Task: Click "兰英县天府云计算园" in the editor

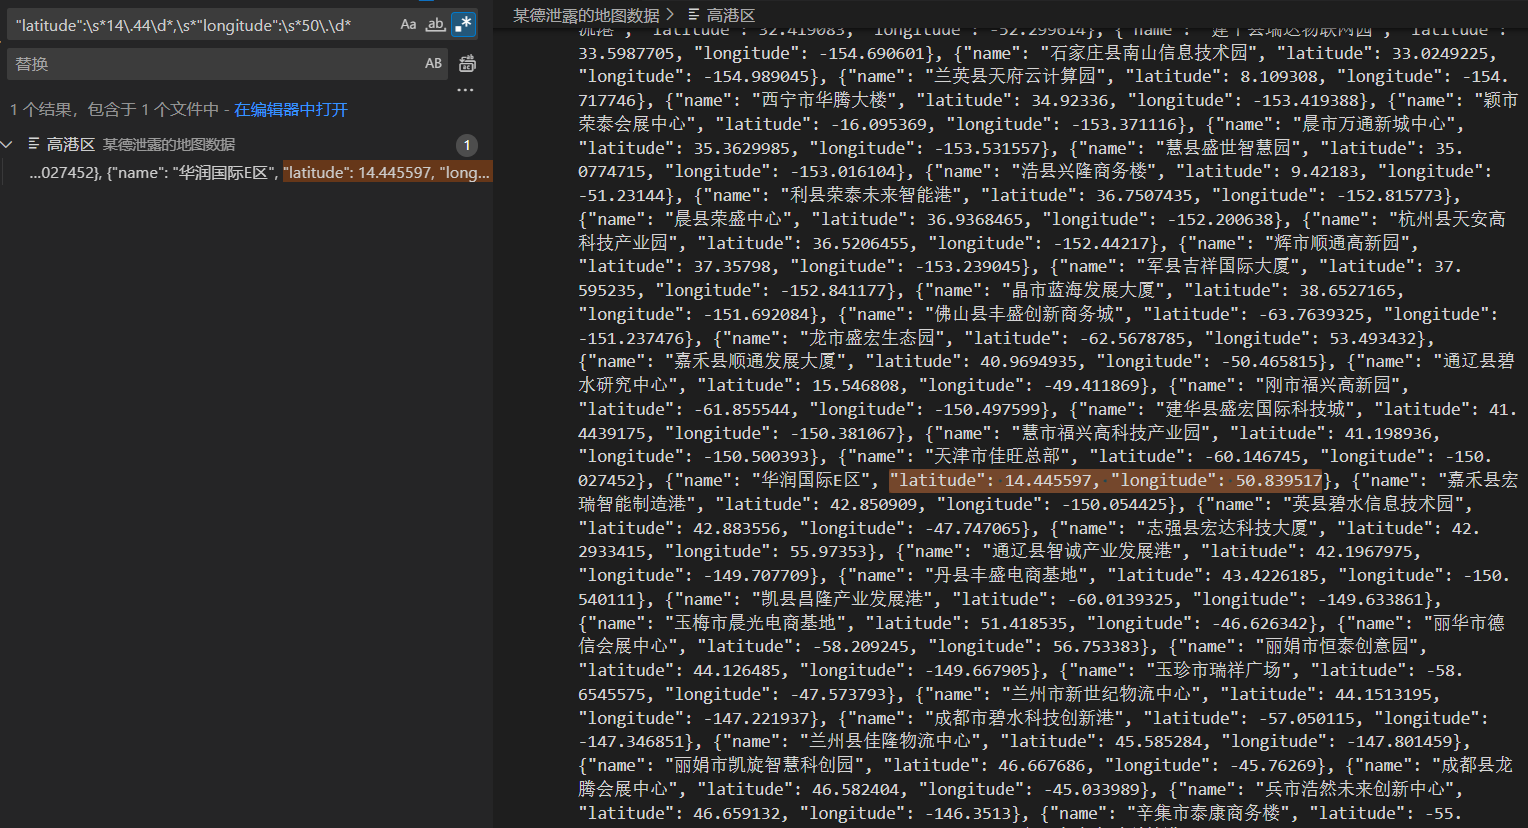Action: point(1015,76)
